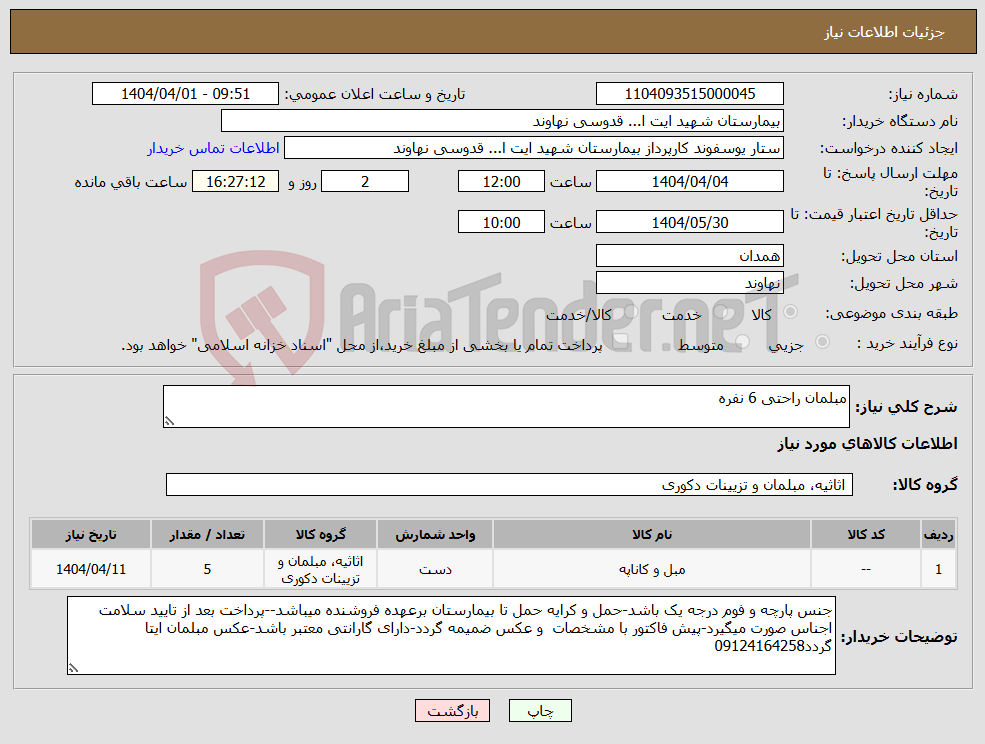Open اطلاعات تماس خریدار link

(x=213, y=148)
